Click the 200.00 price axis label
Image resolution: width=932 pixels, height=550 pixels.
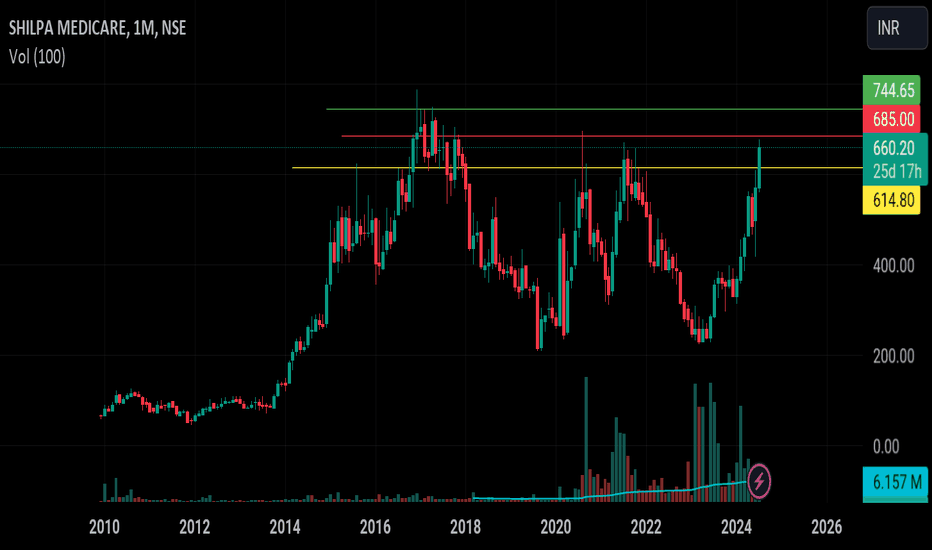click(x=893, y=356)
